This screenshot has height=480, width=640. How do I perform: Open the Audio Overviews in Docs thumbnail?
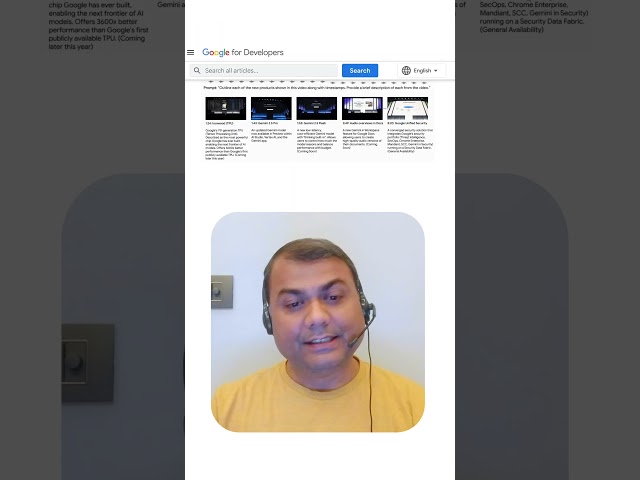[x=362, y=108]
